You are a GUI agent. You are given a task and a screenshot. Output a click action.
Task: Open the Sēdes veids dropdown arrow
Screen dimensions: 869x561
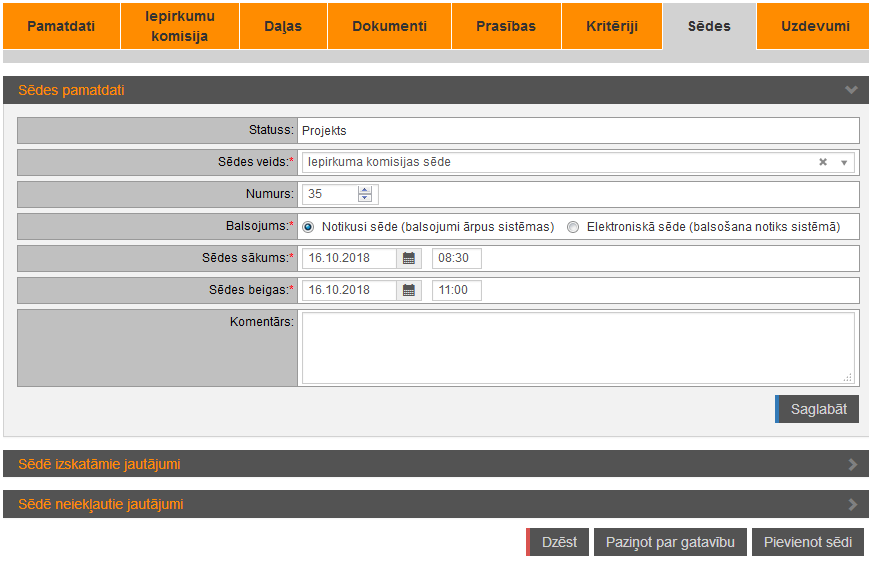(843, 162)
